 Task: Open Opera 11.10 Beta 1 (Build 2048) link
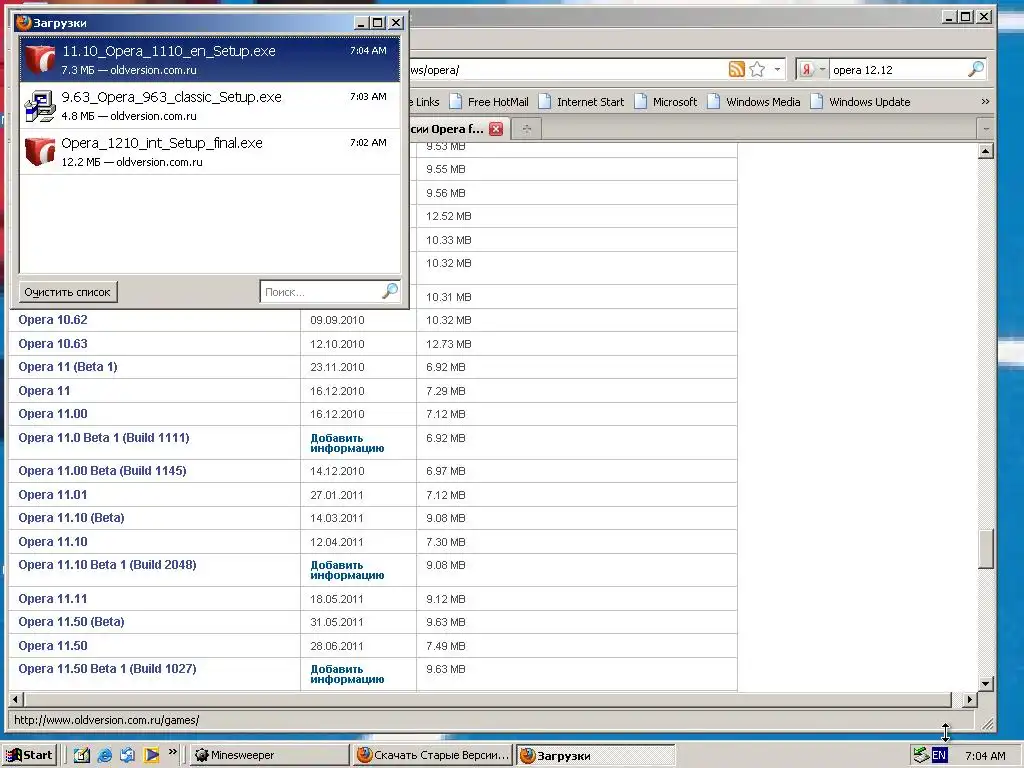[107, 565]
